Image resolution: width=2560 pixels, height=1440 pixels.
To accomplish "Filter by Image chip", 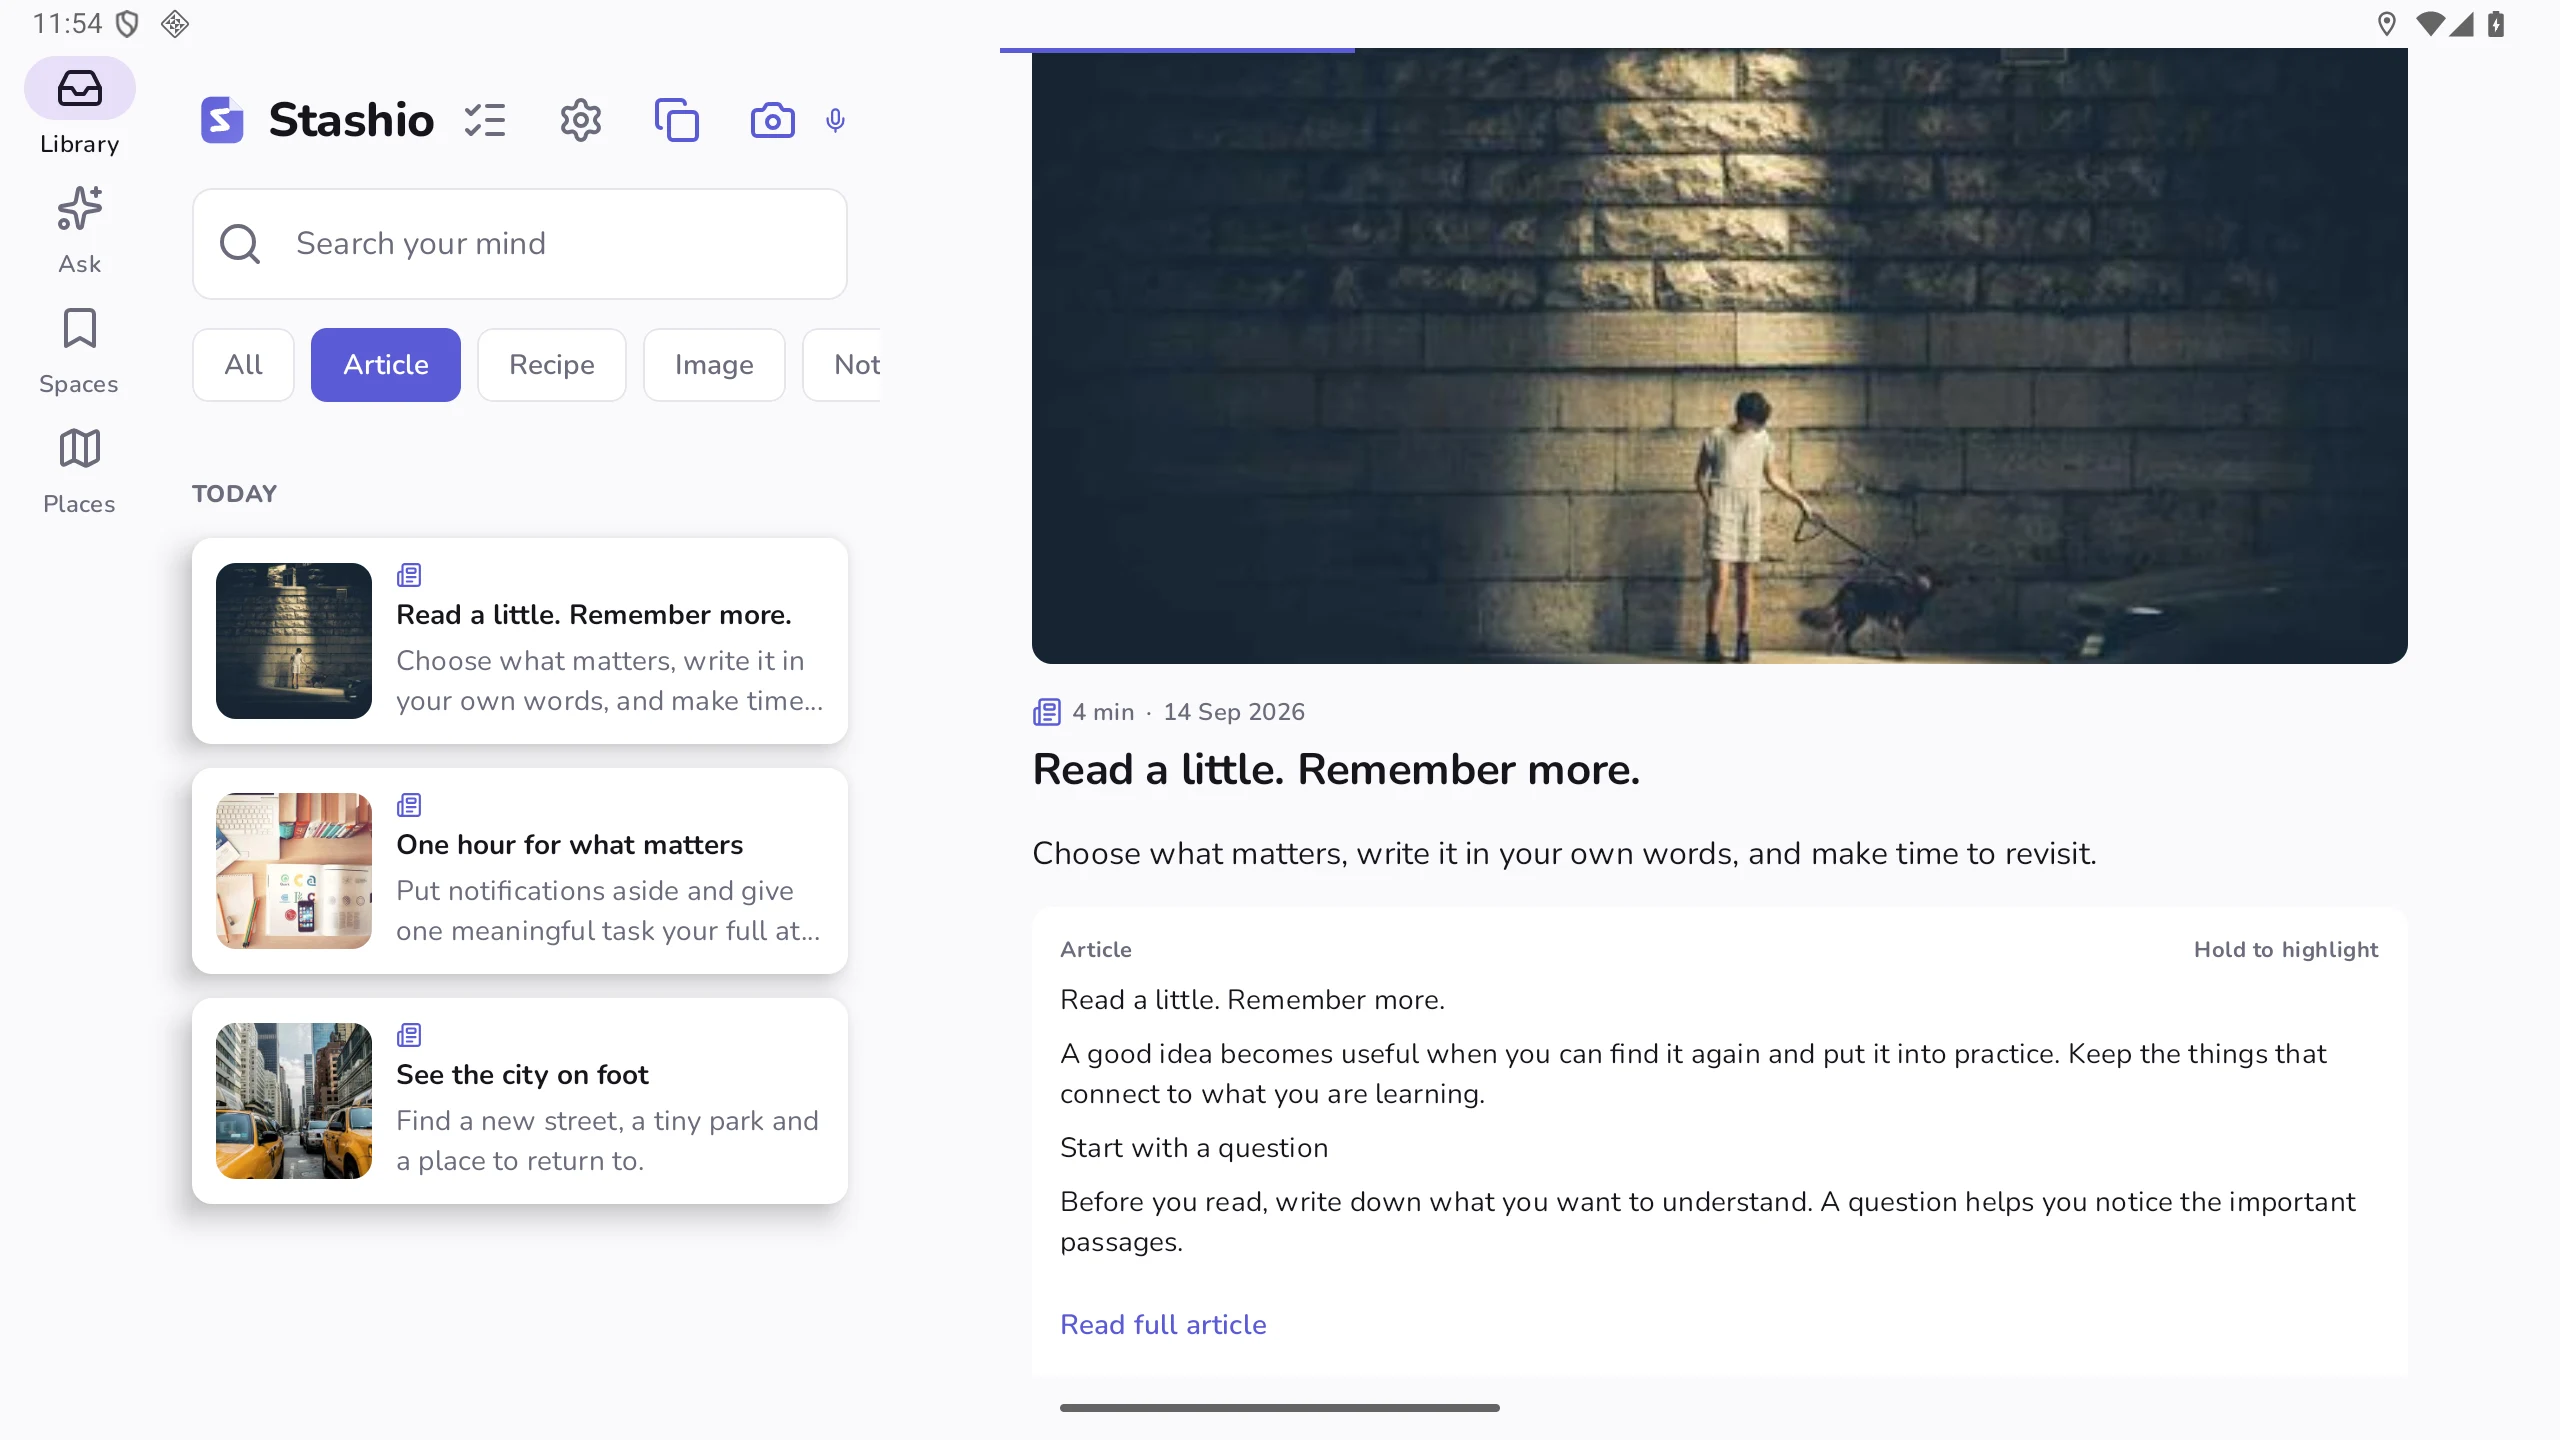I will click(x=714, y=365).
